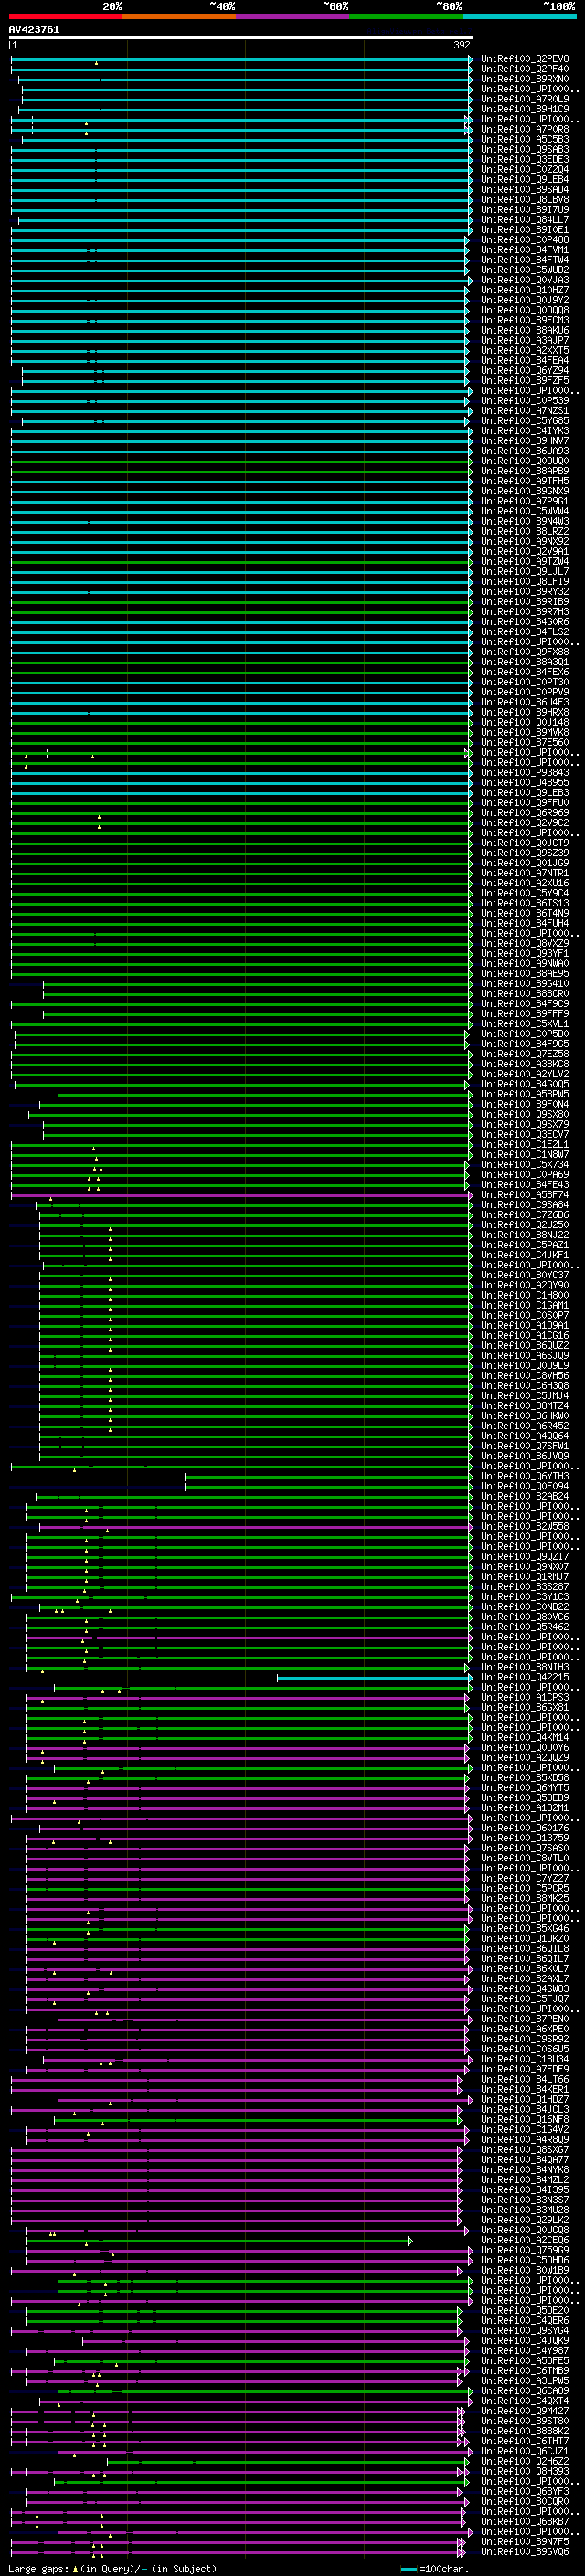This screenshot has width=585, height=2576.
Task: Click the UniRef100_Q9LEB4 label
Action: [x=525, y=180]
